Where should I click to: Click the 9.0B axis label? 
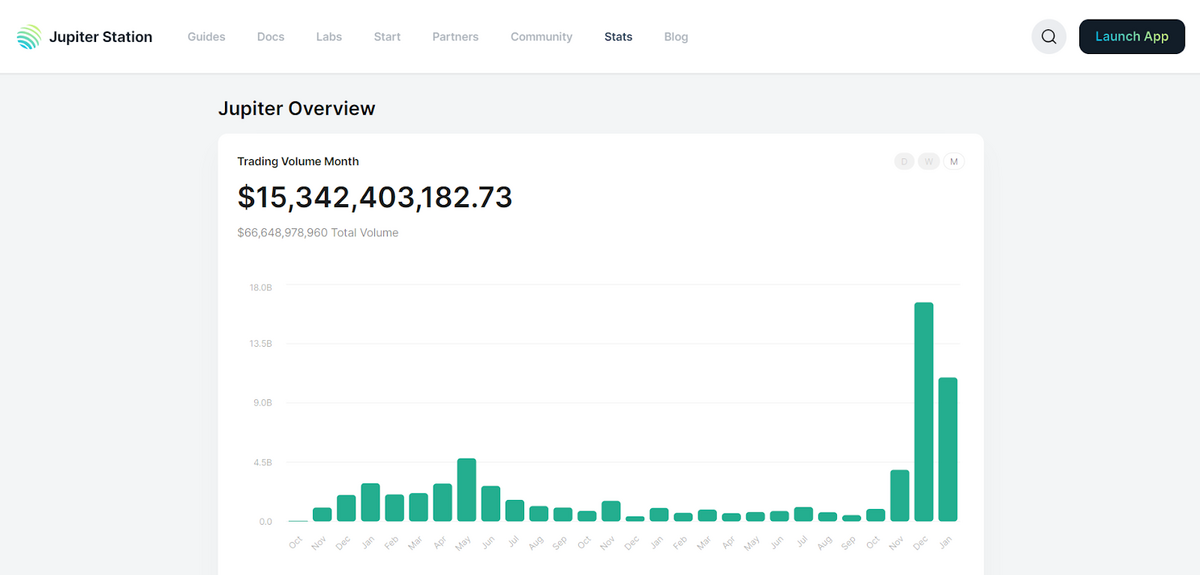tap(262, 403)
